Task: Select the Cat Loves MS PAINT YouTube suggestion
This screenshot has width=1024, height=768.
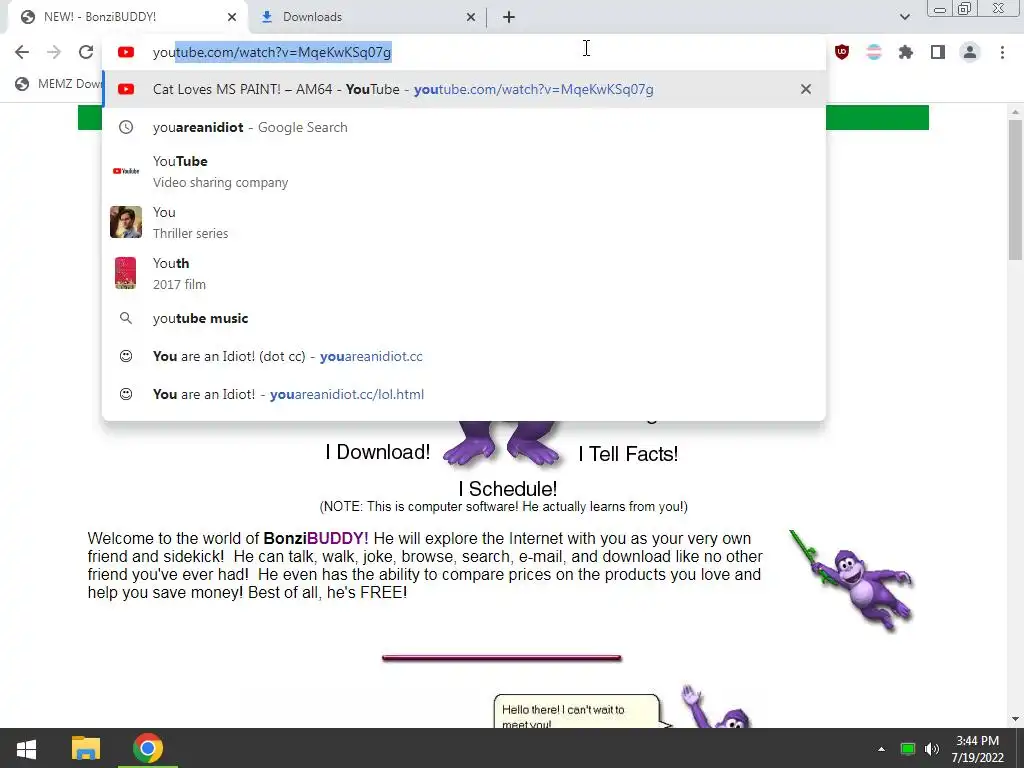Action: click(464, 89)
